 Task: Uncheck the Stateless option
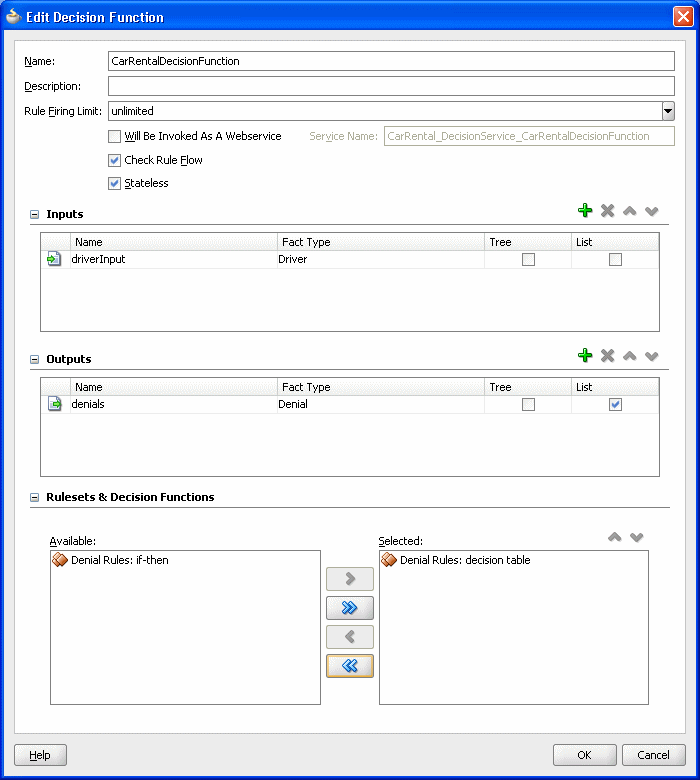click(x=114, y=184)
